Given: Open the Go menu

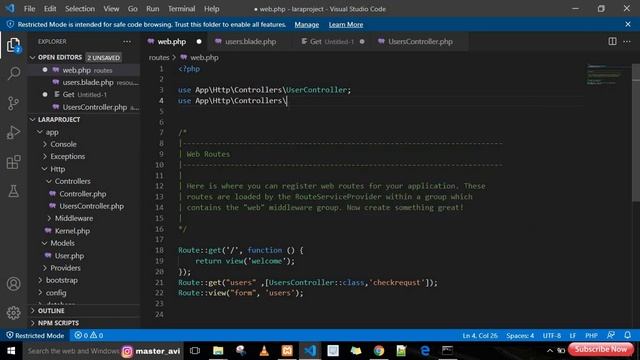Looking at the screenshot, I should point(133,9).
